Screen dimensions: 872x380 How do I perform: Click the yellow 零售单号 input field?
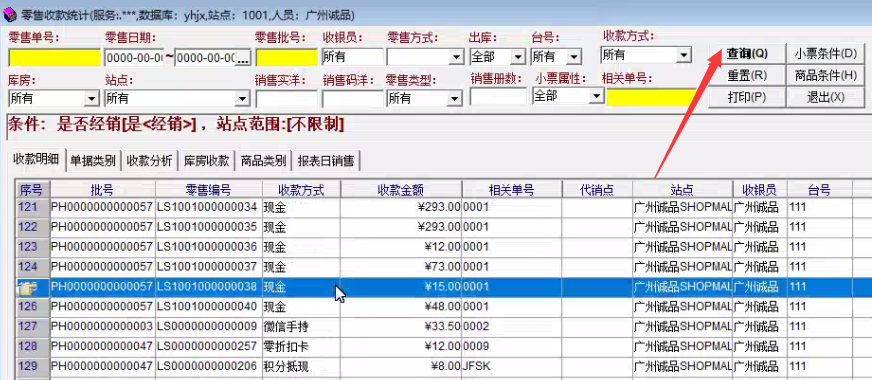(54, 57)
